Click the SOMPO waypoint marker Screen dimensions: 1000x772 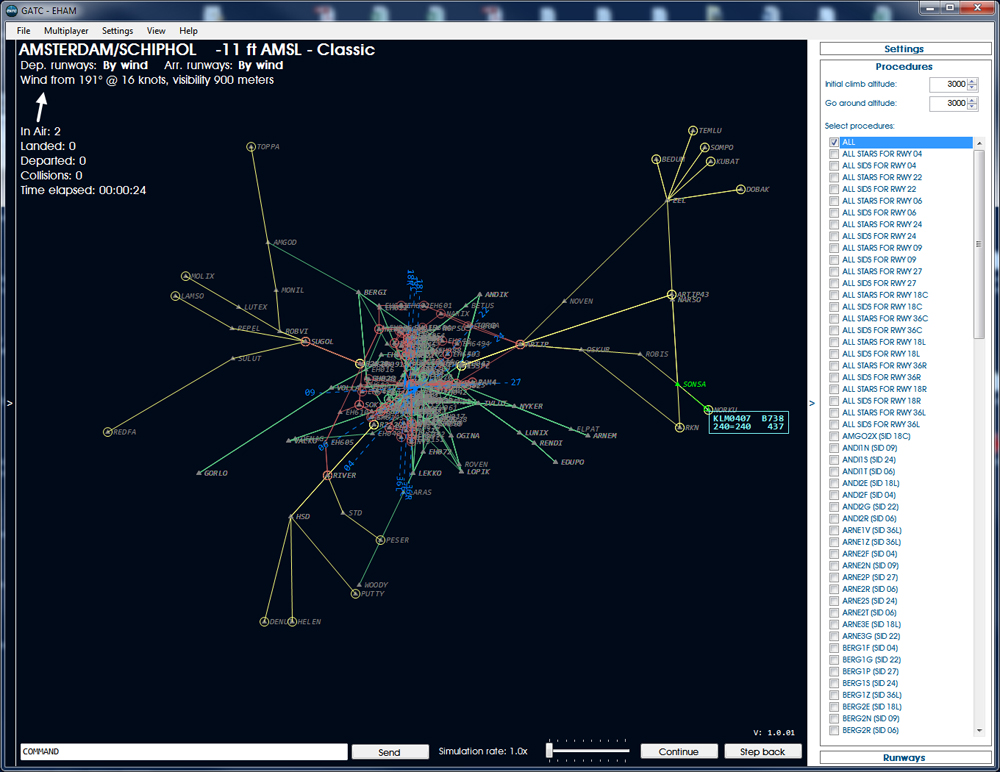click(x=705, y=147)
